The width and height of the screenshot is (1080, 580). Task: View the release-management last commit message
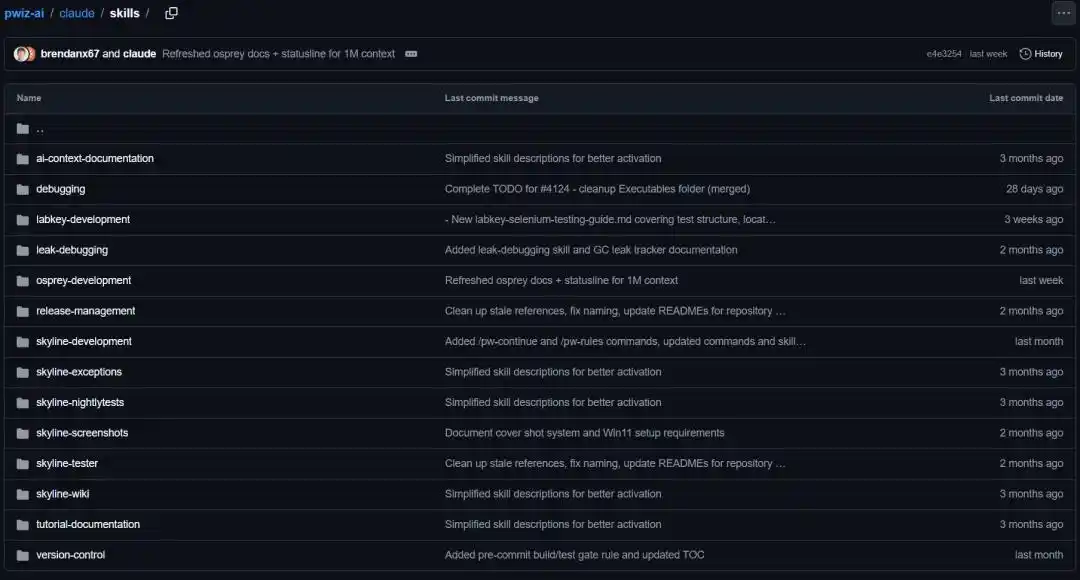click(x=614, y=311)
